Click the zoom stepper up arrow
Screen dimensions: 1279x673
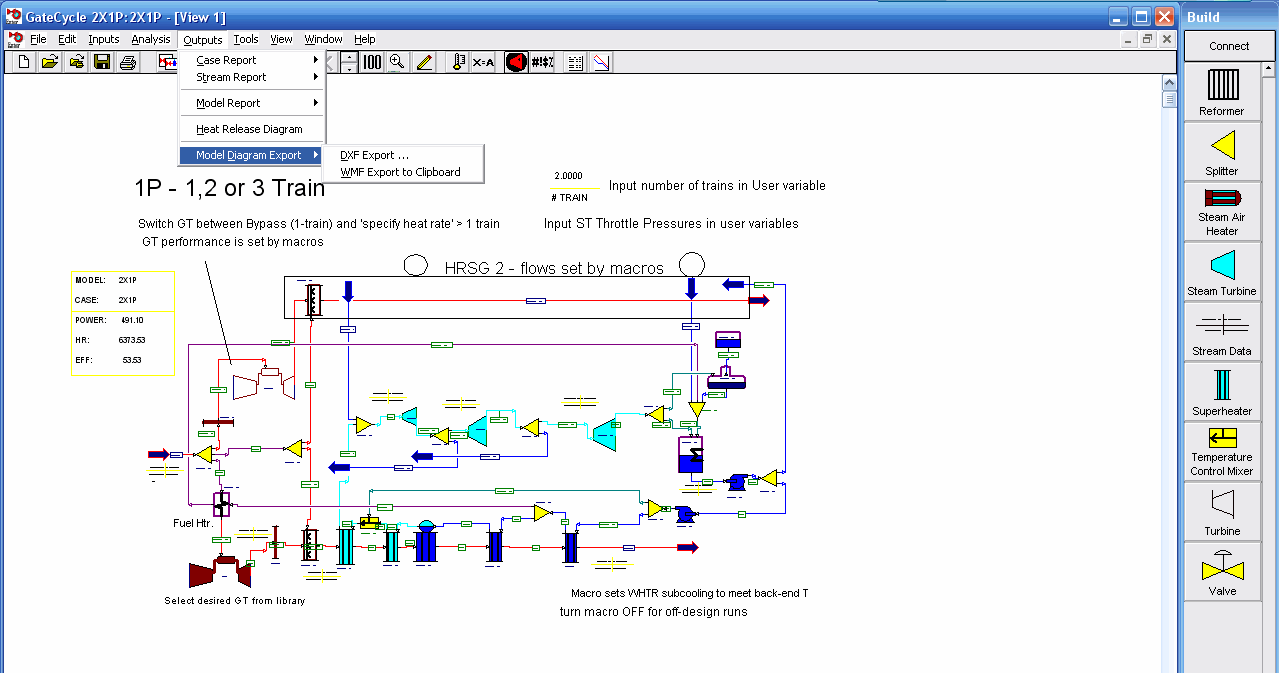pos(348,56)
